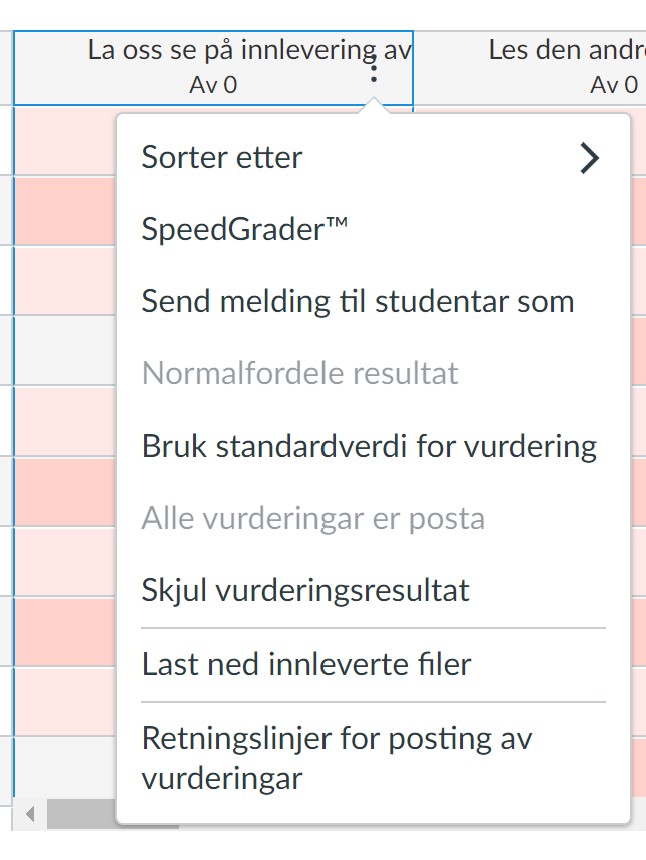Expand the Sorter etter submenu arrow

(x=590, y=157)
